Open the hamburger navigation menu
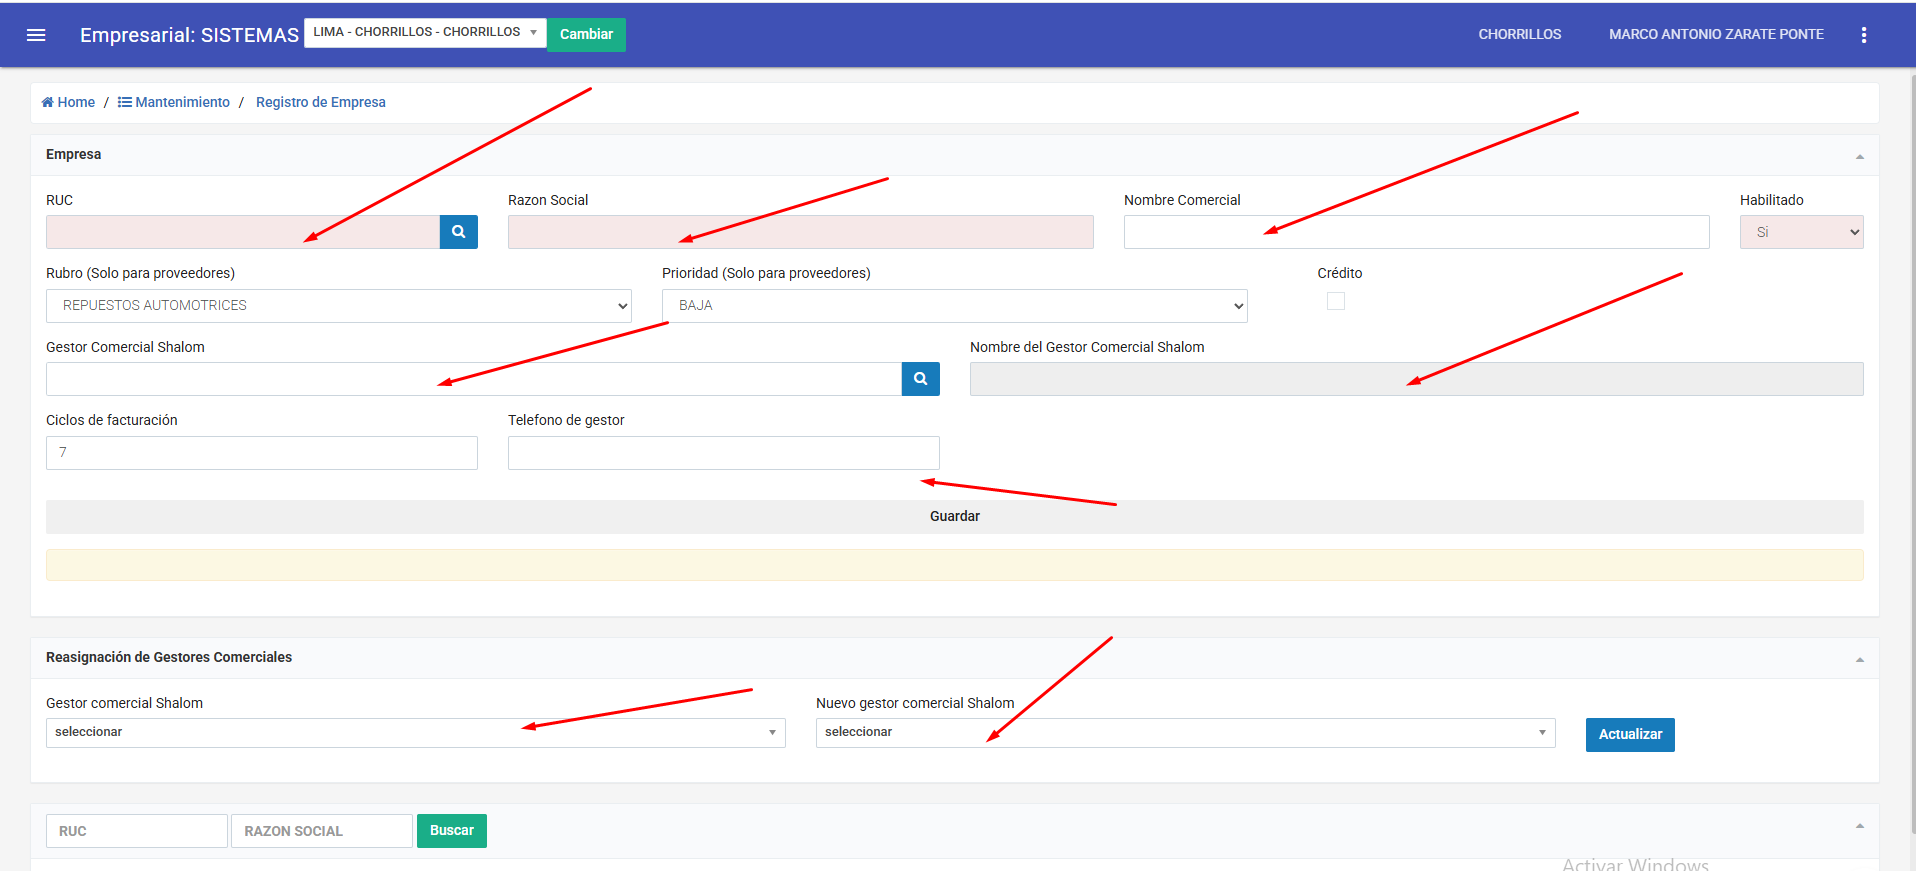Screen dimensions: 1916x871 coord(36,35)
